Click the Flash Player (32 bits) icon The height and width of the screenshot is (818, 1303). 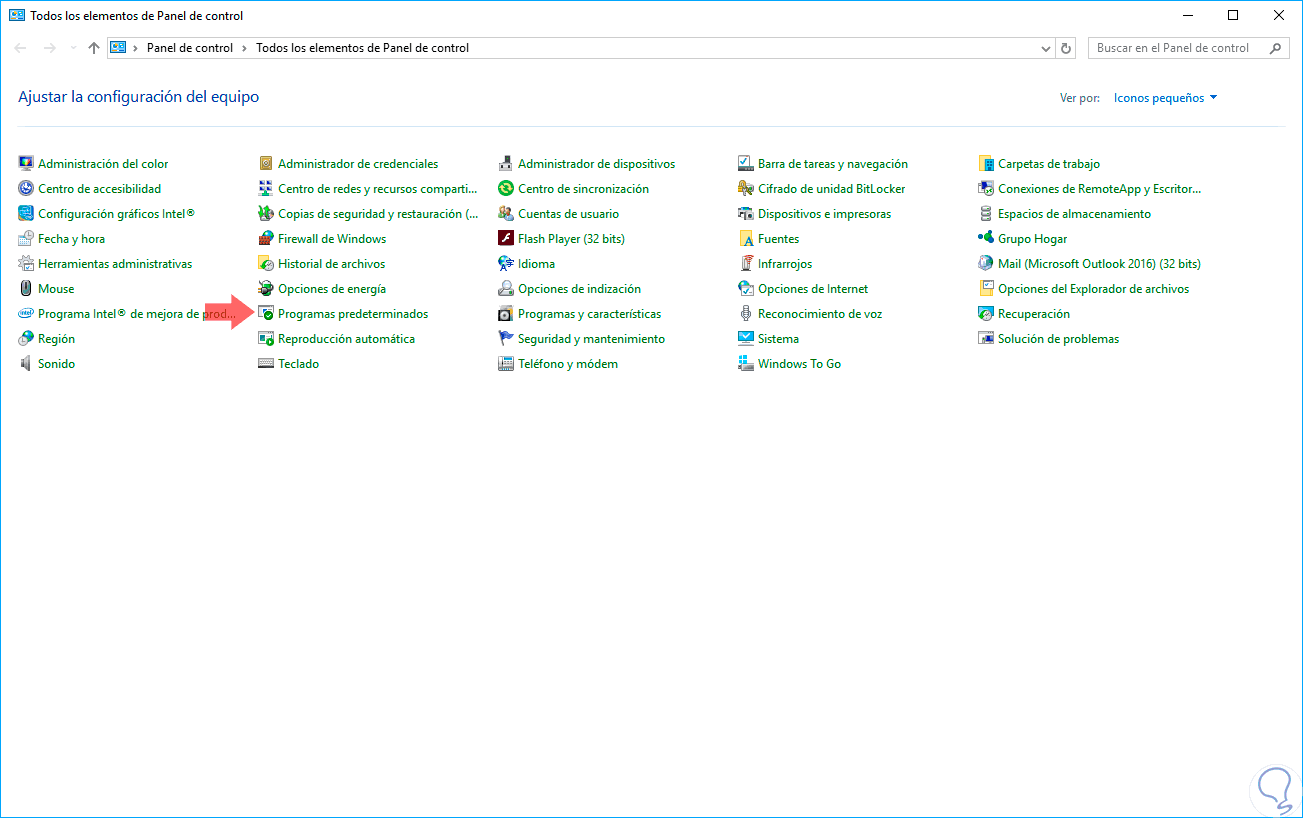(506, 239)
